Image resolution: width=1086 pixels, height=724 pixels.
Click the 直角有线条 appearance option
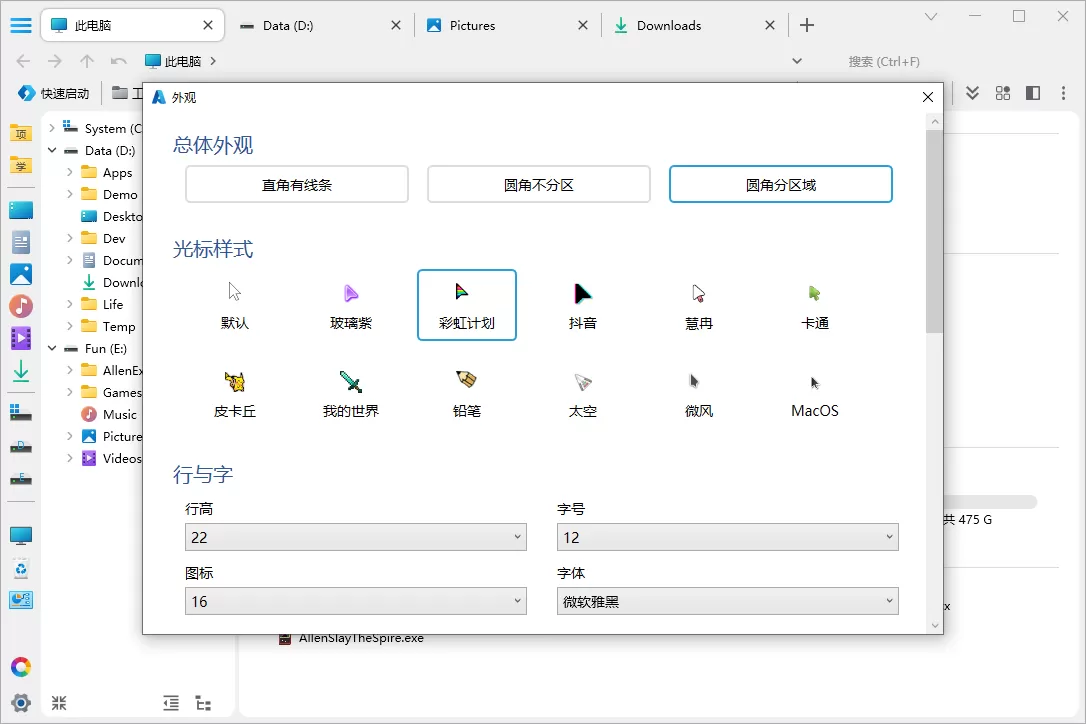click(296, 184)
